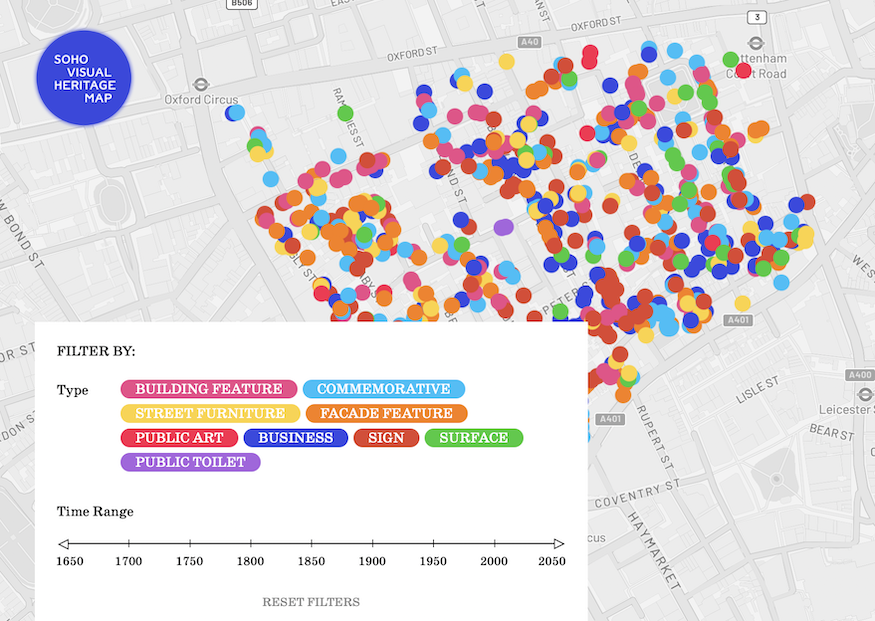Enable the Facade Feature filter

(x=386, y=413)
